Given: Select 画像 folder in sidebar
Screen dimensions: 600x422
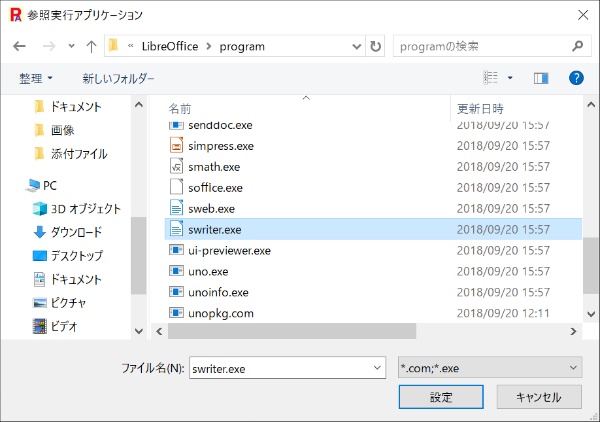Looking at the screenshot, I should (x=54, y=130).
